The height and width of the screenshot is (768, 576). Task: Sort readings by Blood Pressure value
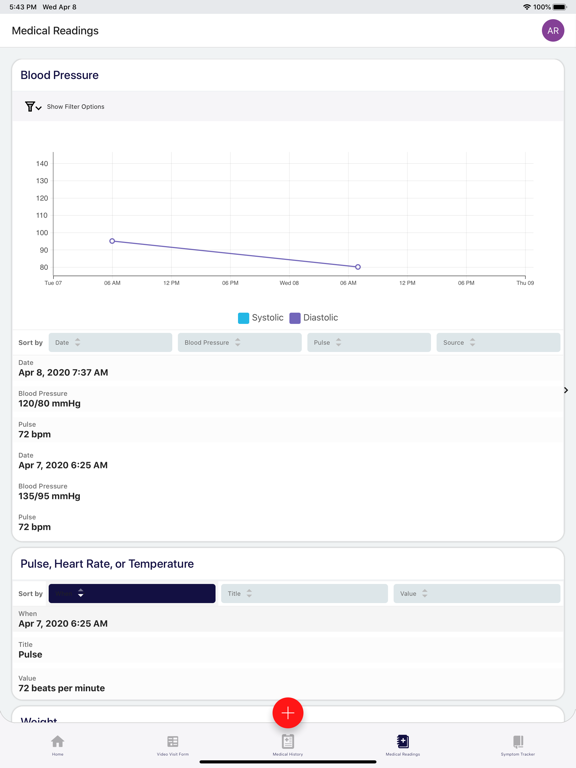pyautogui.click(x=240, y=342)
